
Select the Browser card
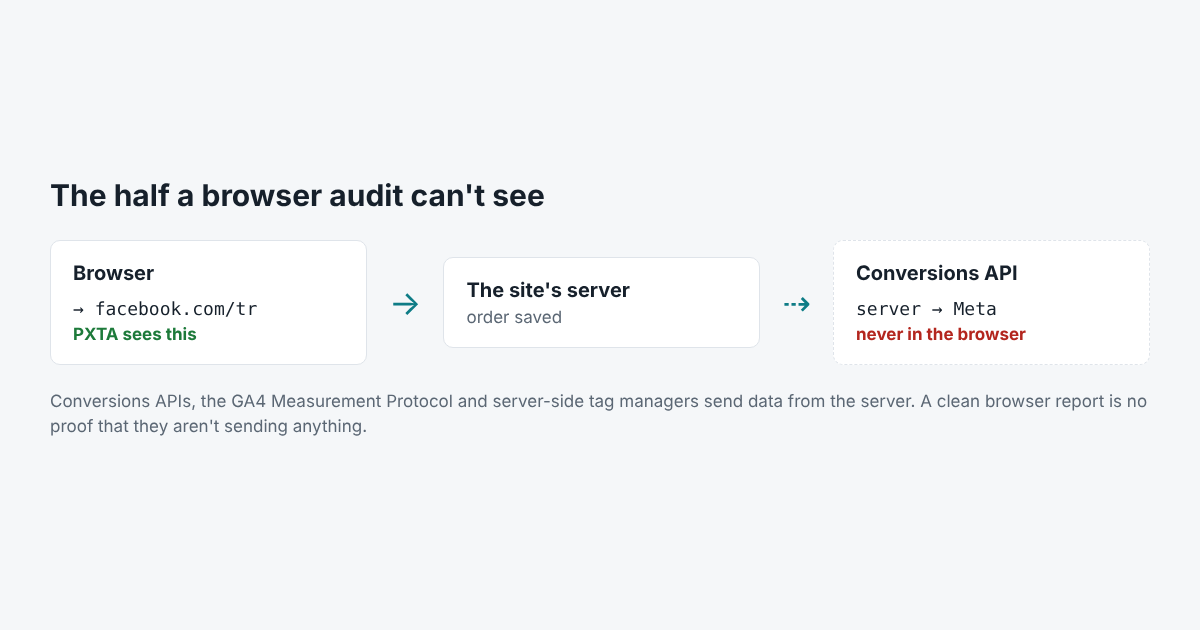coord(208,302)
